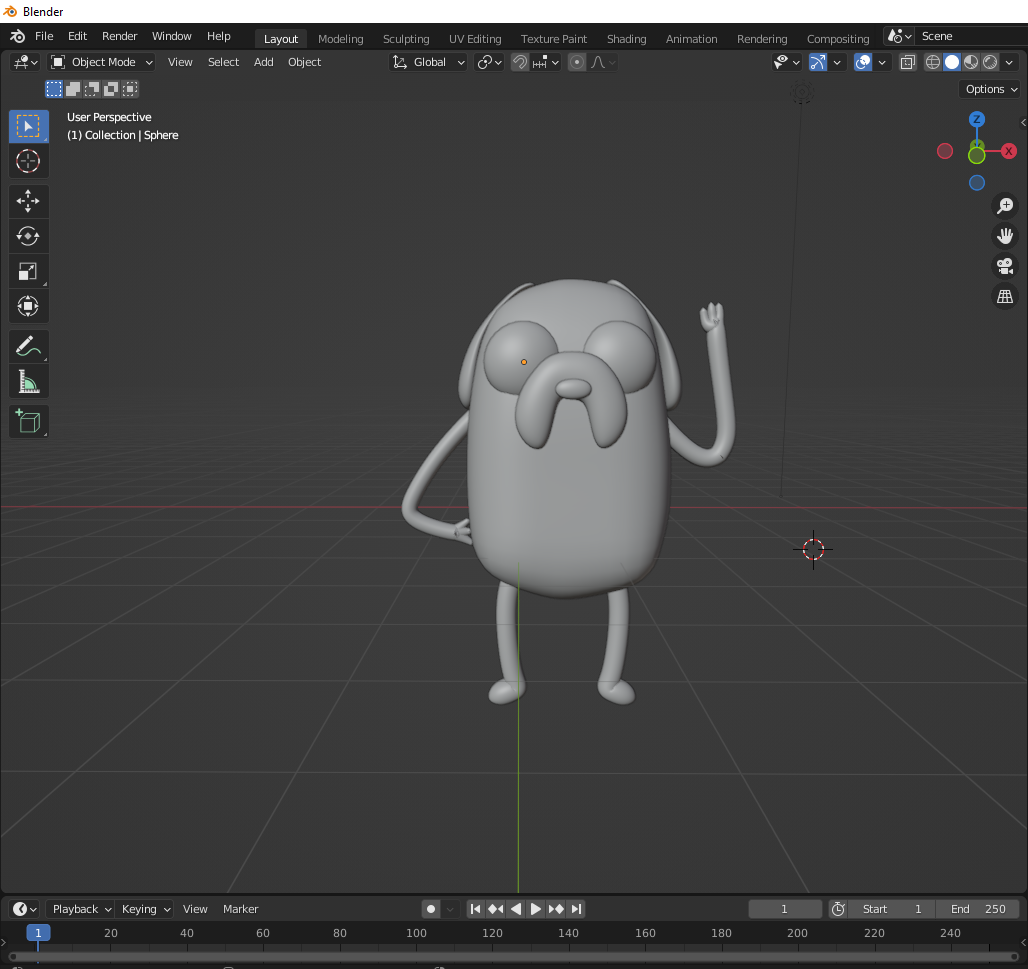Click the blue Z axis gizmo
The width and height of the screenshot is (1028, 969).
[977, 119]
